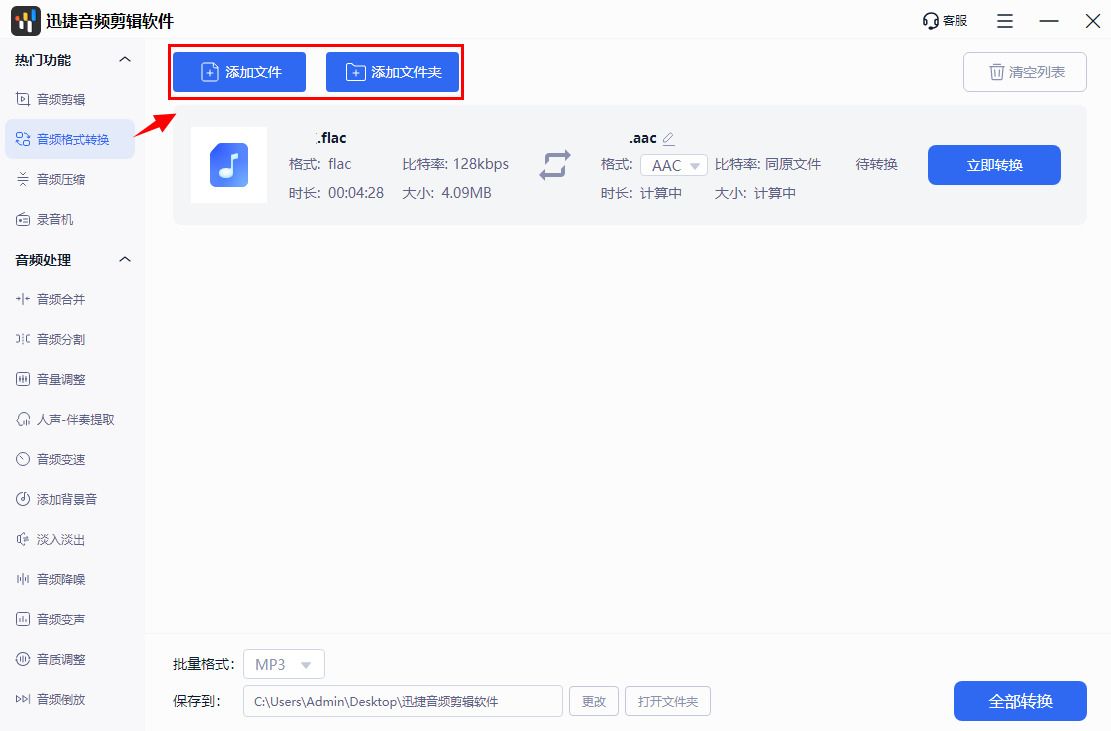
Task: Click the 时长: 00:04:28 text
Action: pyautogui.click(x=337, y=193)
